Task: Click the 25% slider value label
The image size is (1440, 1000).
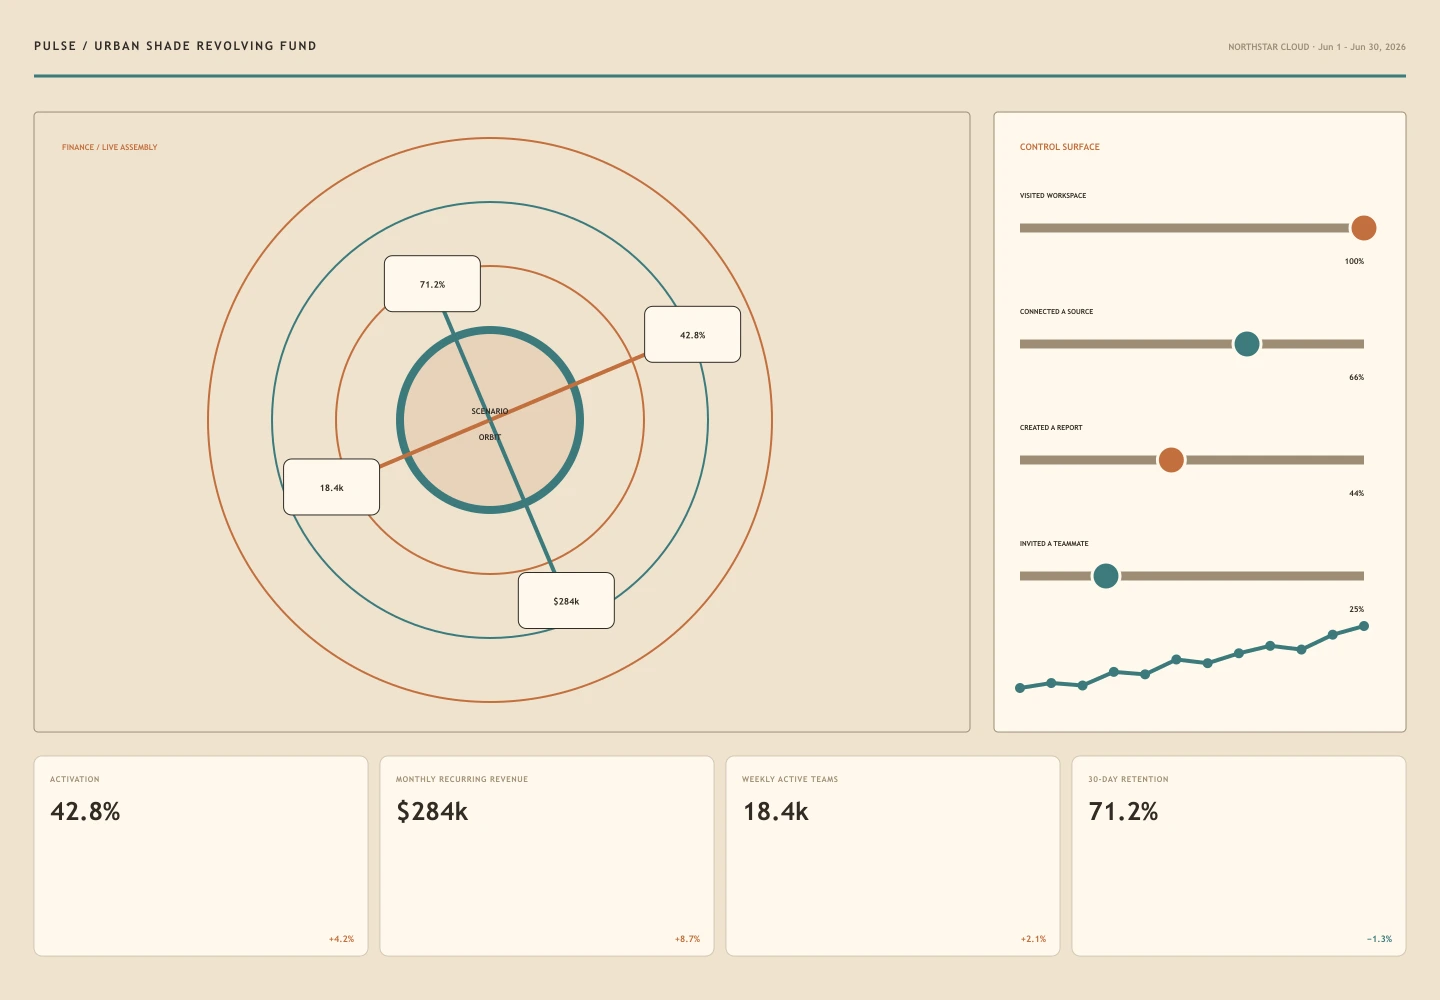Action: (x=1356, y=609)
